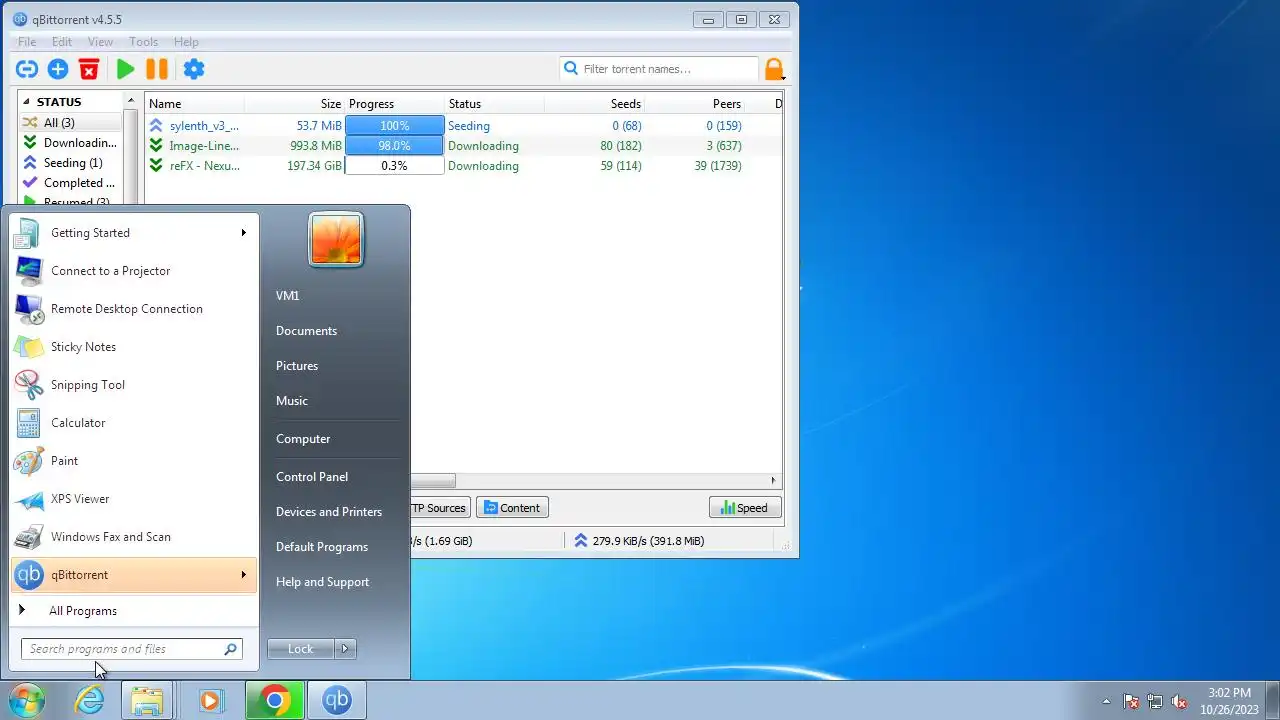This screenshot has height=720, width=1280.
Task: Switch to the HTTP Sources tab
Action: pyautogui.click(x=440, y=508)
